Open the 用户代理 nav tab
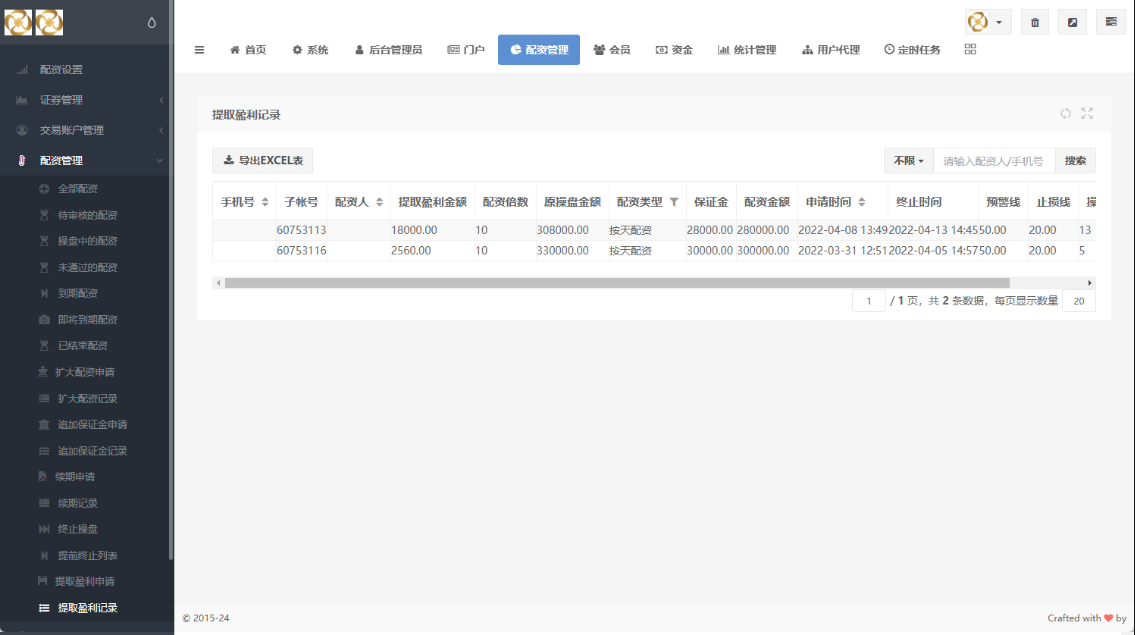 [831, 50]
